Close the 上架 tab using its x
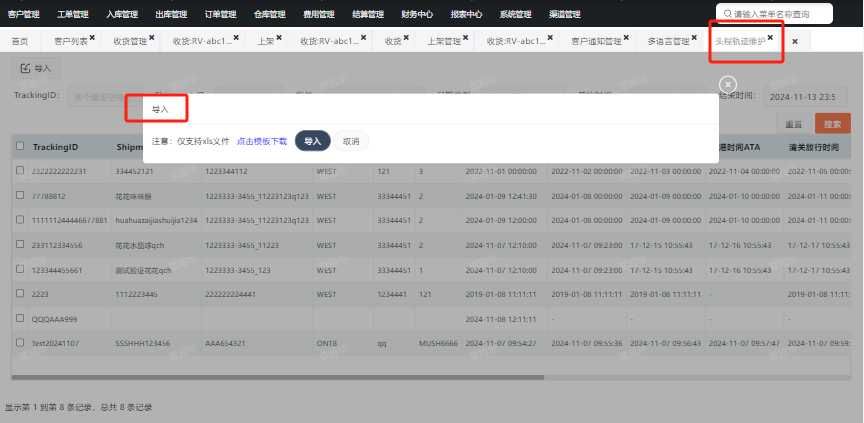Screen dimensions: 864x423 [x=279, y=37]
